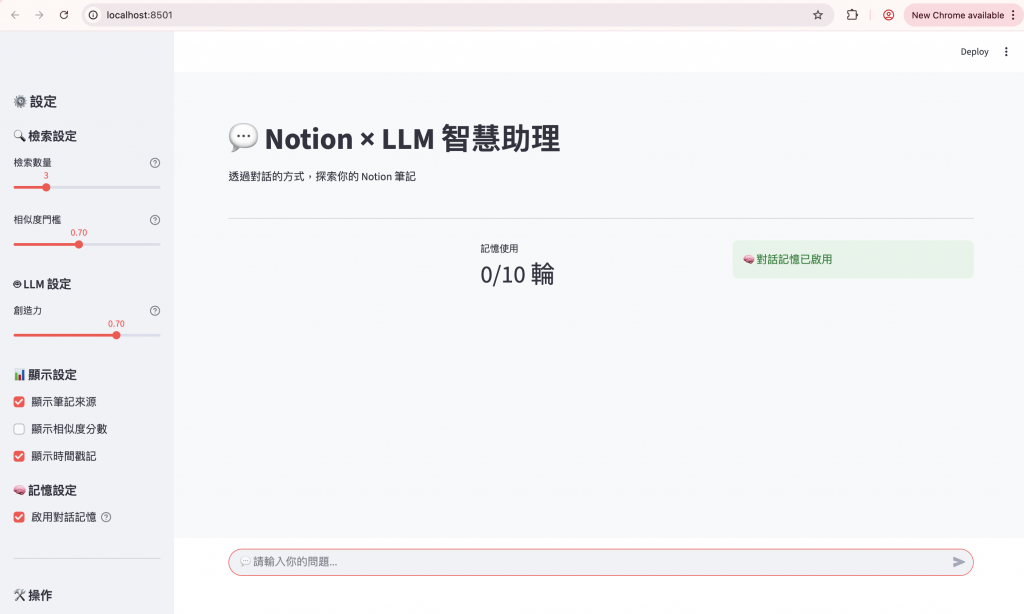
Task: Disable 啟用對話記憶 checkbox
Action: [19, 517]
